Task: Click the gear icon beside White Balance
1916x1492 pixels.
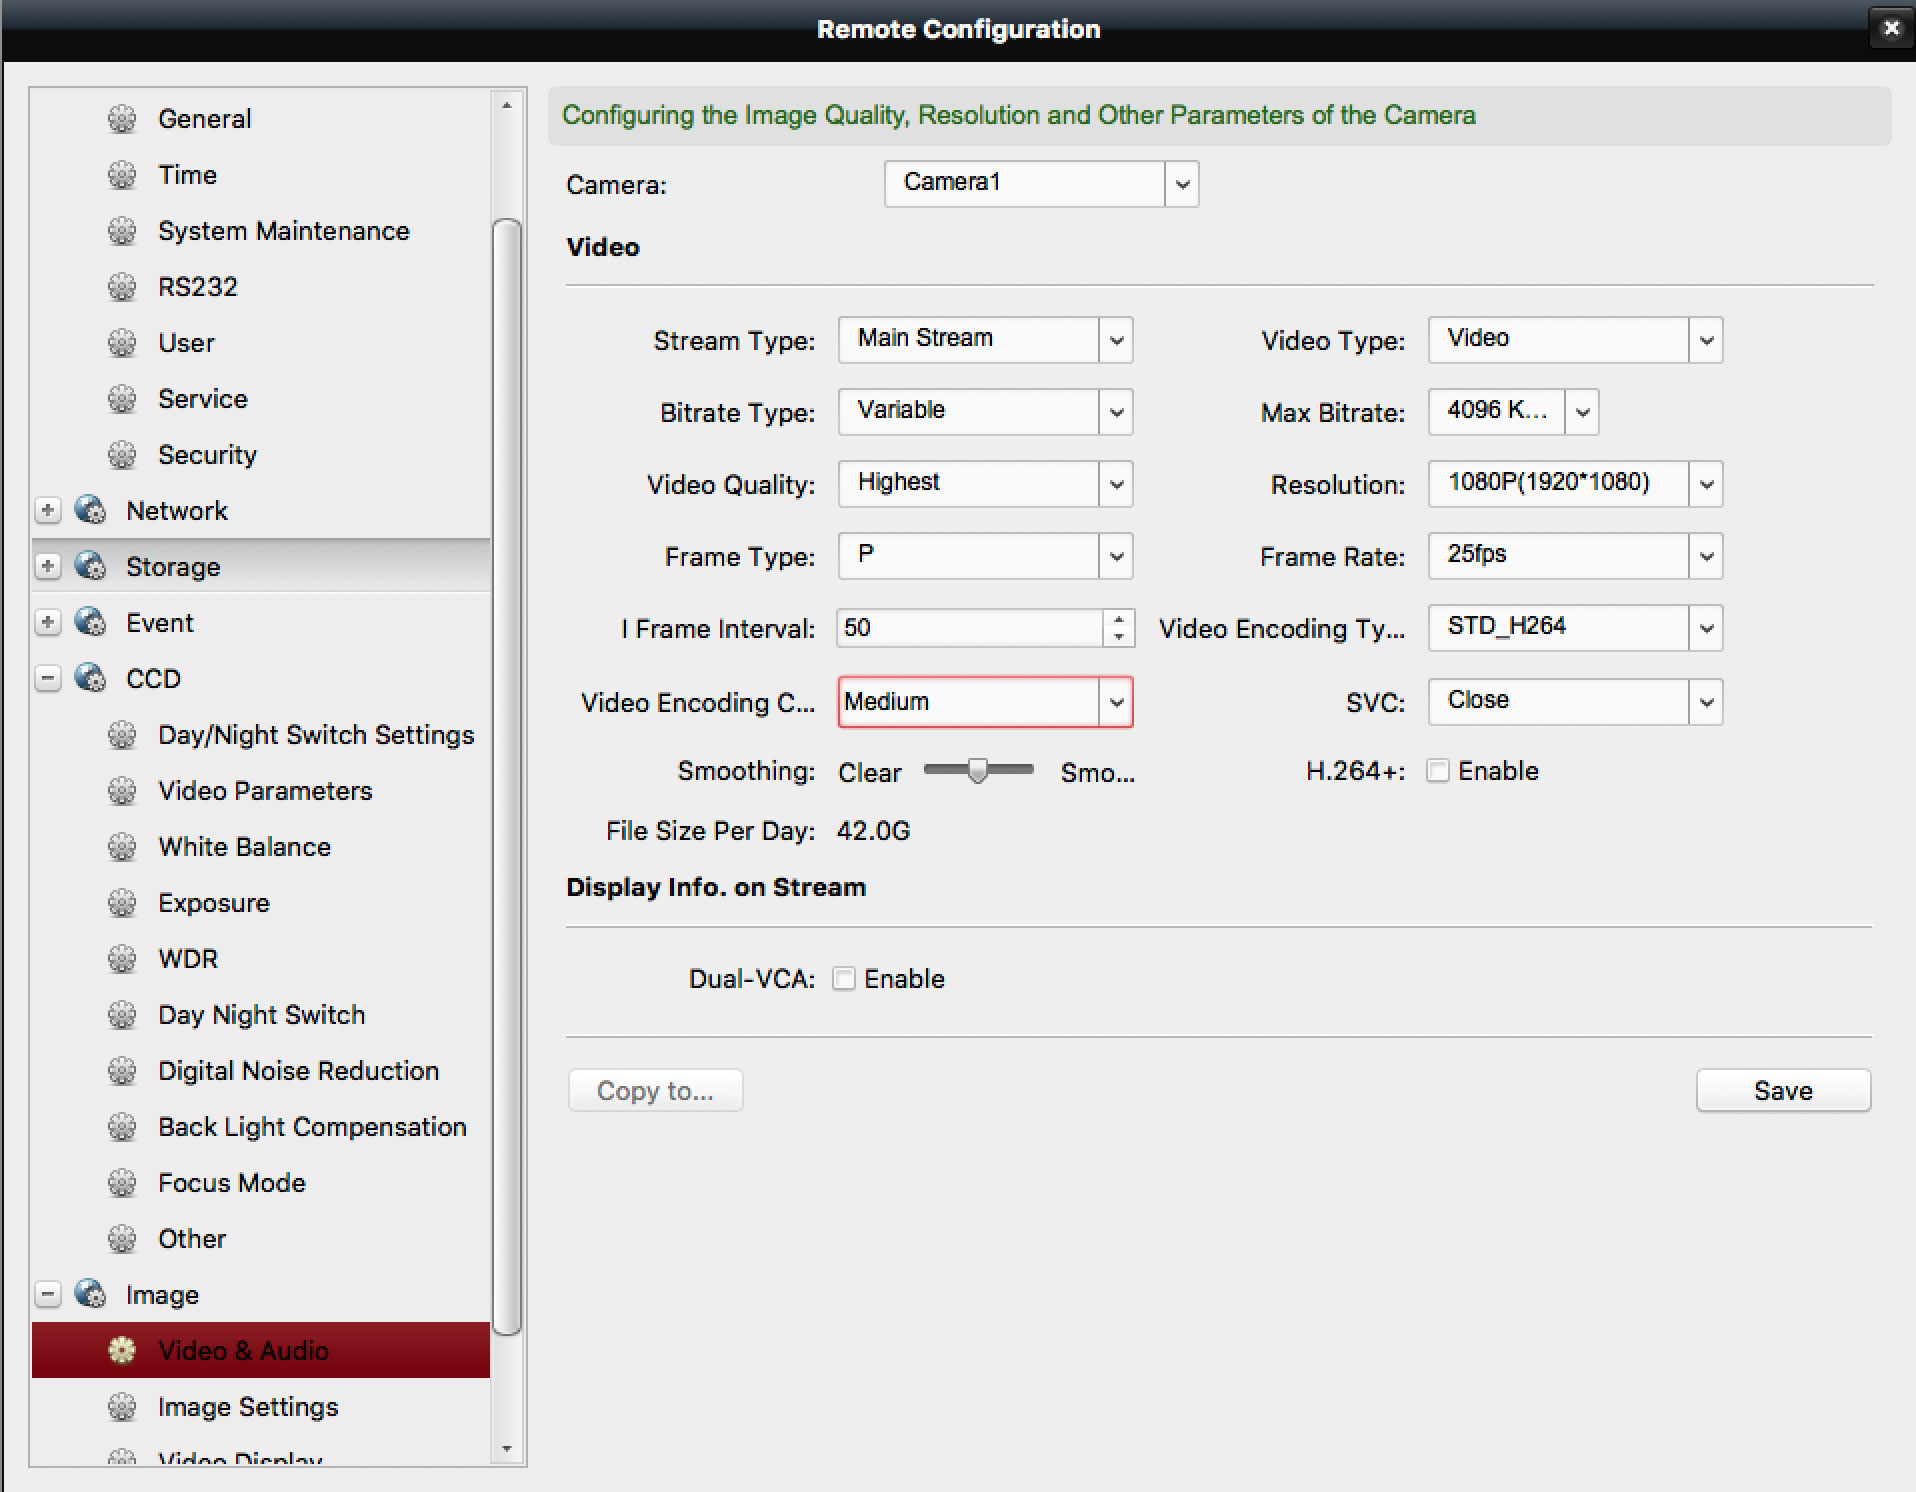Action: [x=122, y=847]
